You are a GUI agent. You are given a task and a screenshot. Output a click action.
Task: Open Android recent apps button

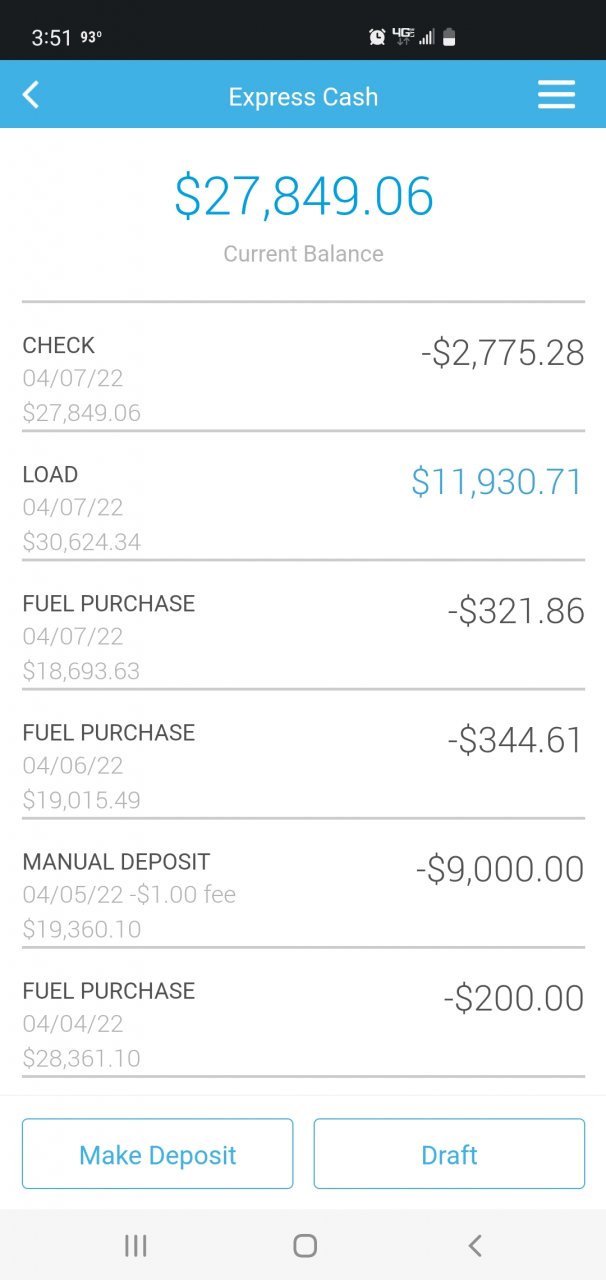[x=135, y=1245]
